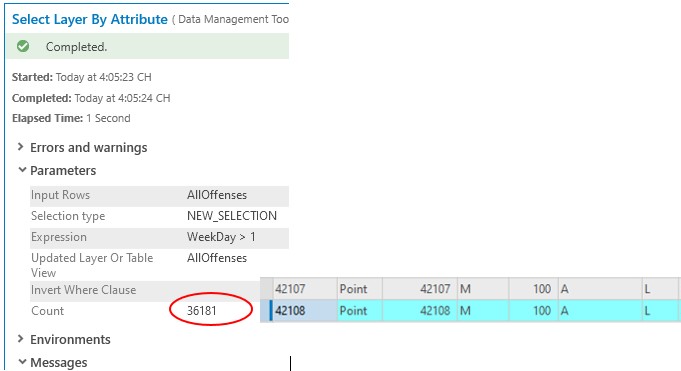The height and width of the screenshot is (371, 681).
Task: Click the Input Rows parameter label
Action: pos(60,195)
